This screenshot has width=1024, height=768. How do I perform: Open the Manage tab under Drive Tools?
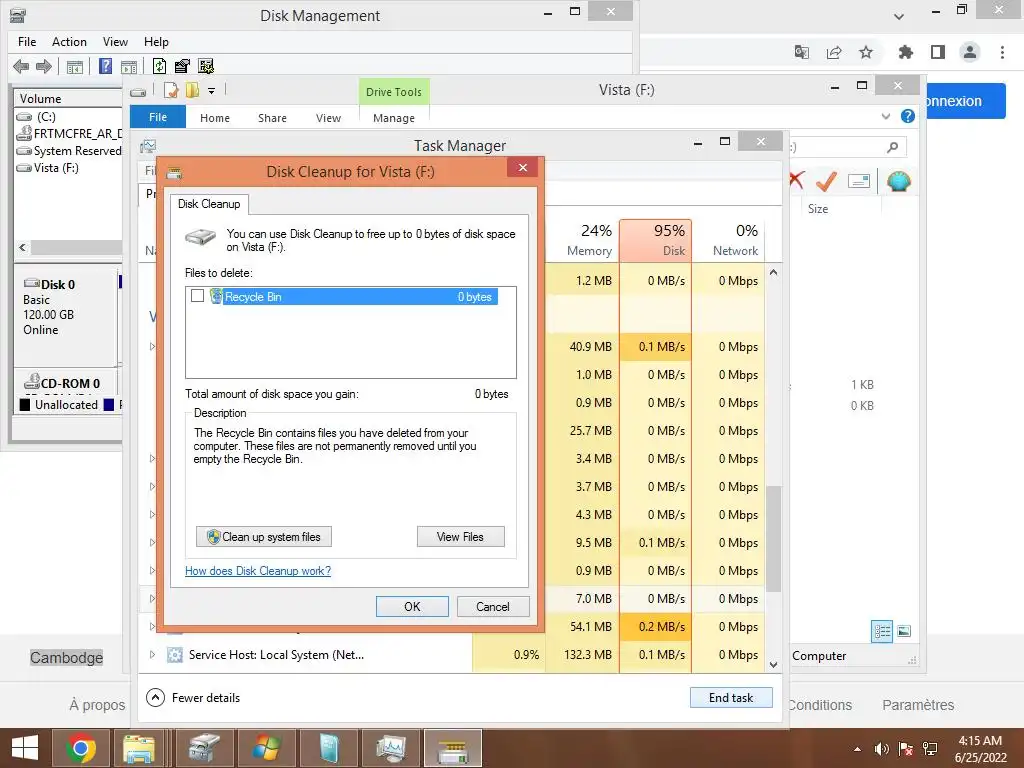[x=394, y=118]
